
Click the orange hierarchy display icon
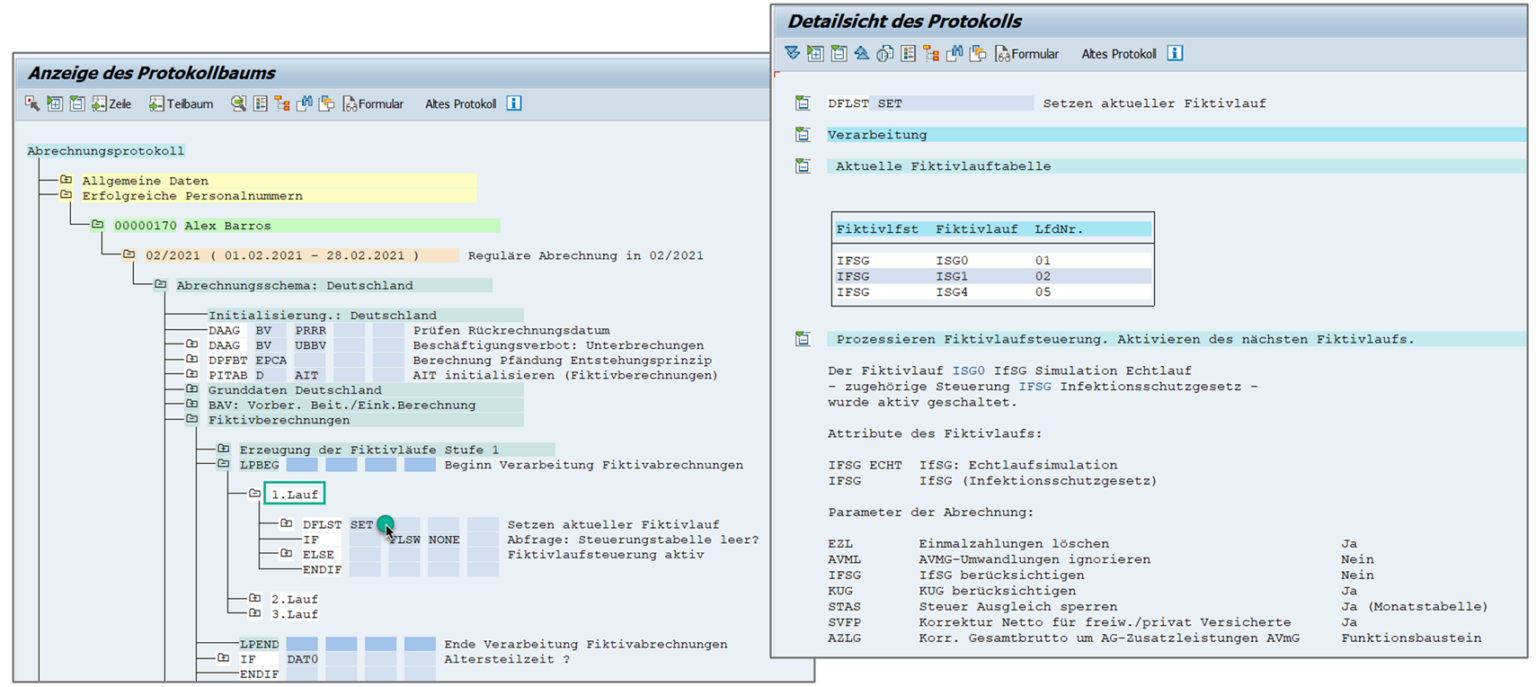[x=283, y=103]
